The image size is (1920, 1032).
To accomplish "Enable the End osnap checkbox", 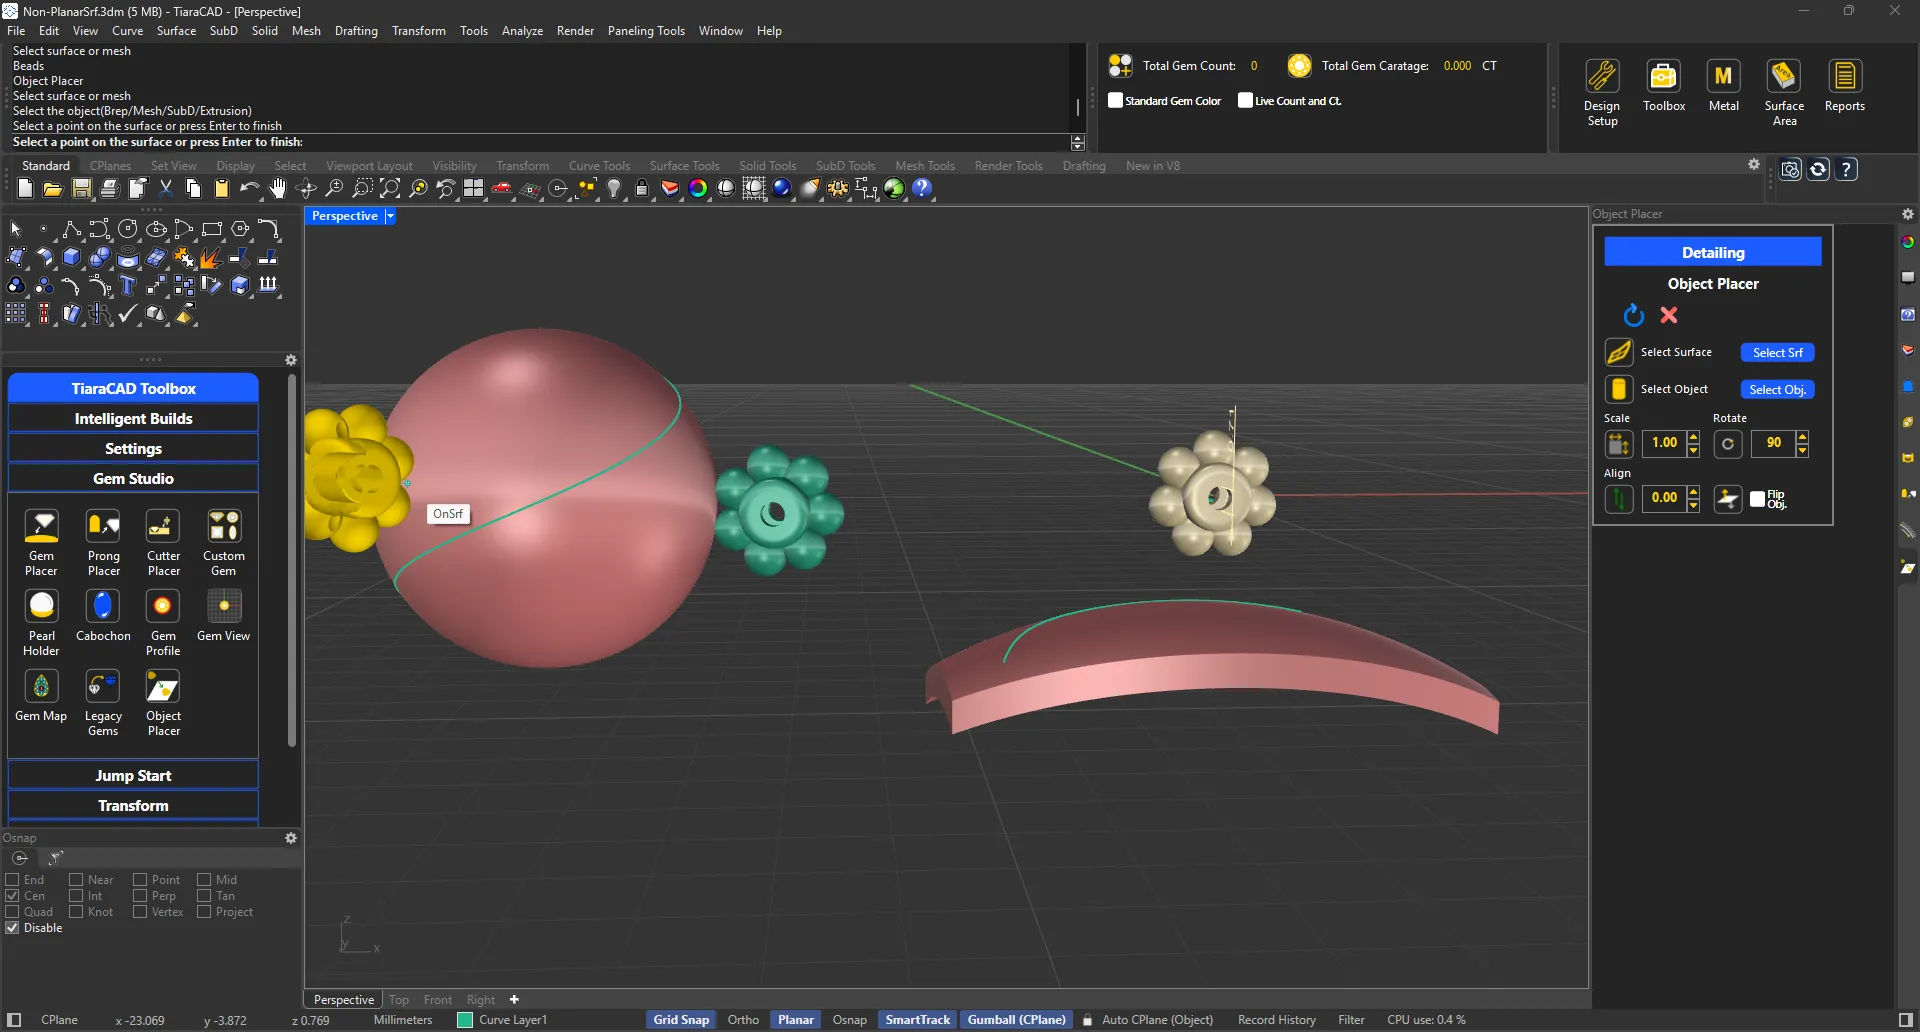I will click(x=12, y=879).
